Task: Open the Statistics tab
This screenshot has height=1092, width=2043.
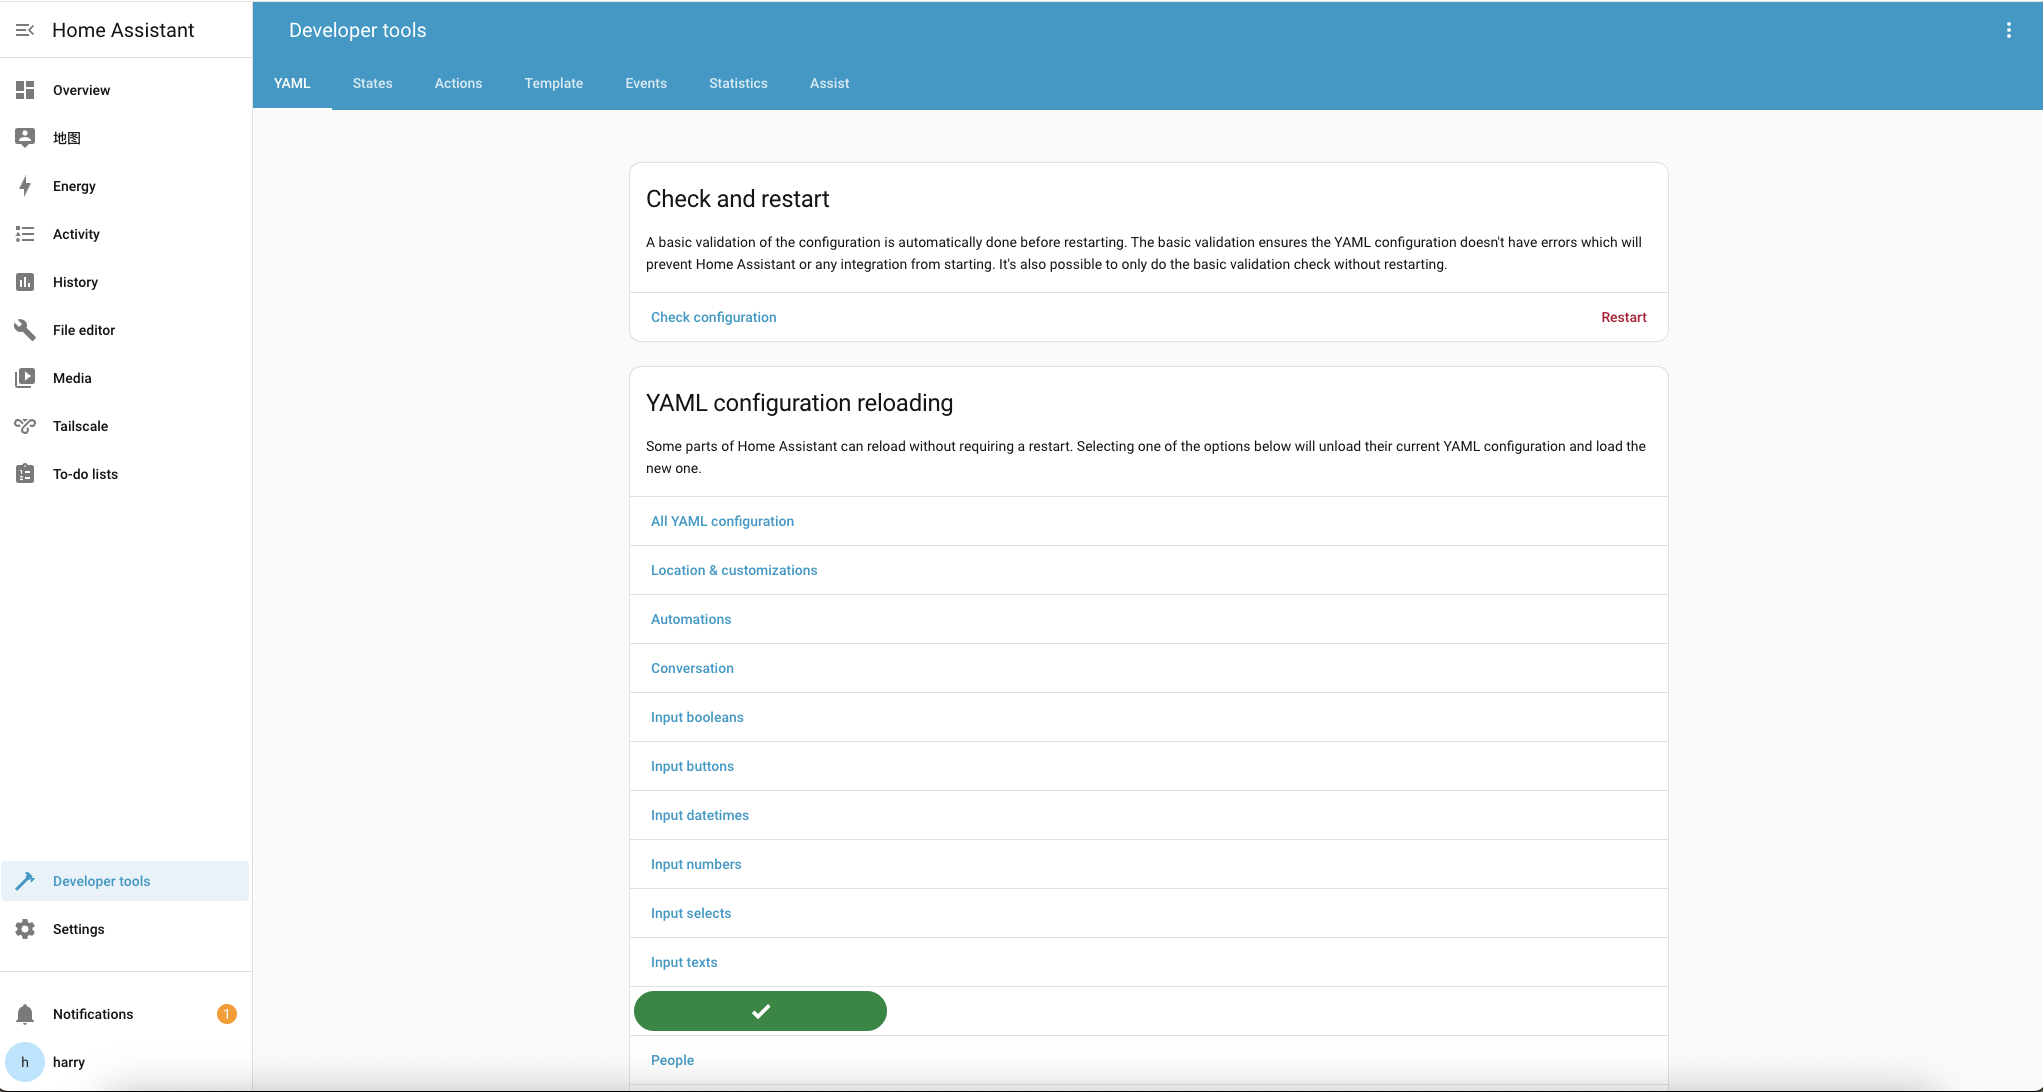Action: coord(738,83)
